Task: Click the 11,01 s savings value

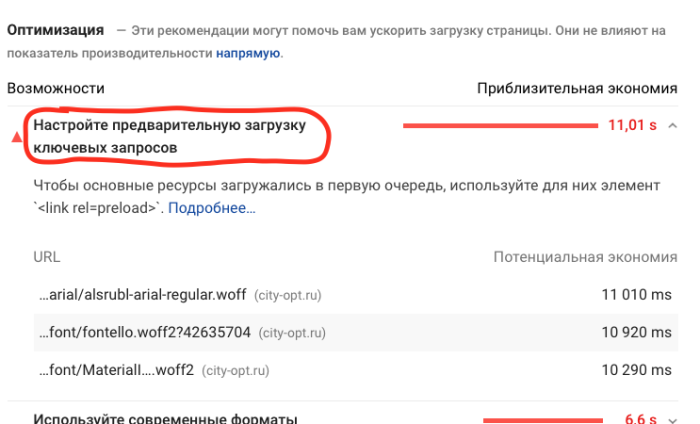Action: click(633, 125)
